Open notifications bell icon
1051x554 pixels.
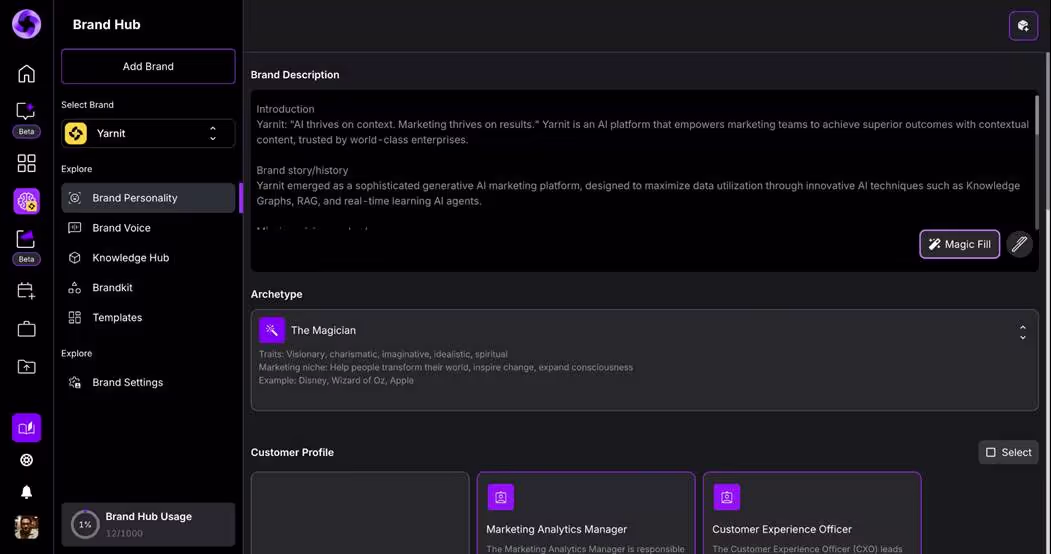[26, 492]
